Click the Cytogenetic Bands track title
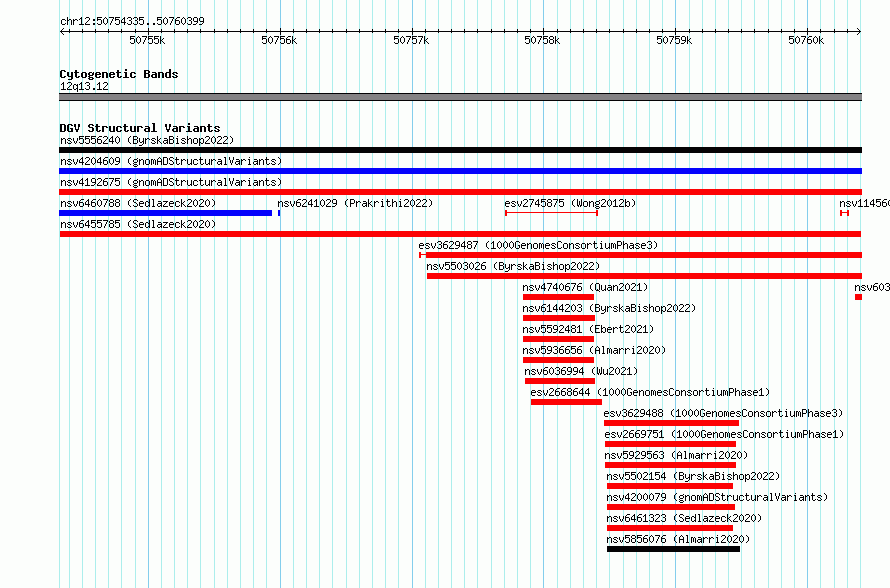This screenshot has width=890, height=588. [119, 74]
